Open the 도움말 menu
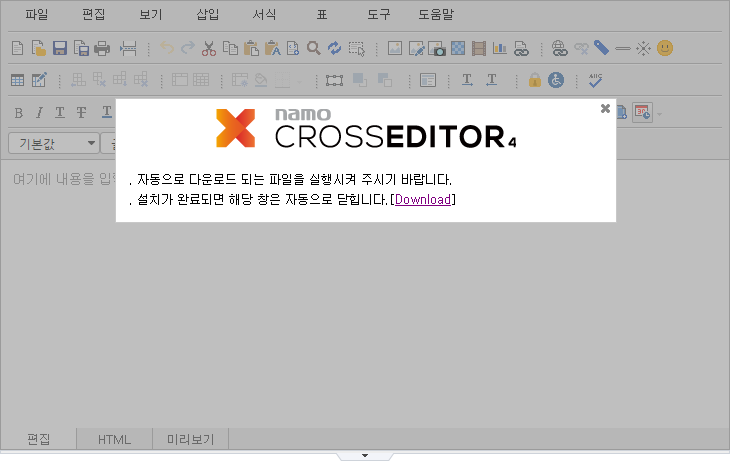The height and width of the screenshot is (461, 730). click(x=436, y=14)
